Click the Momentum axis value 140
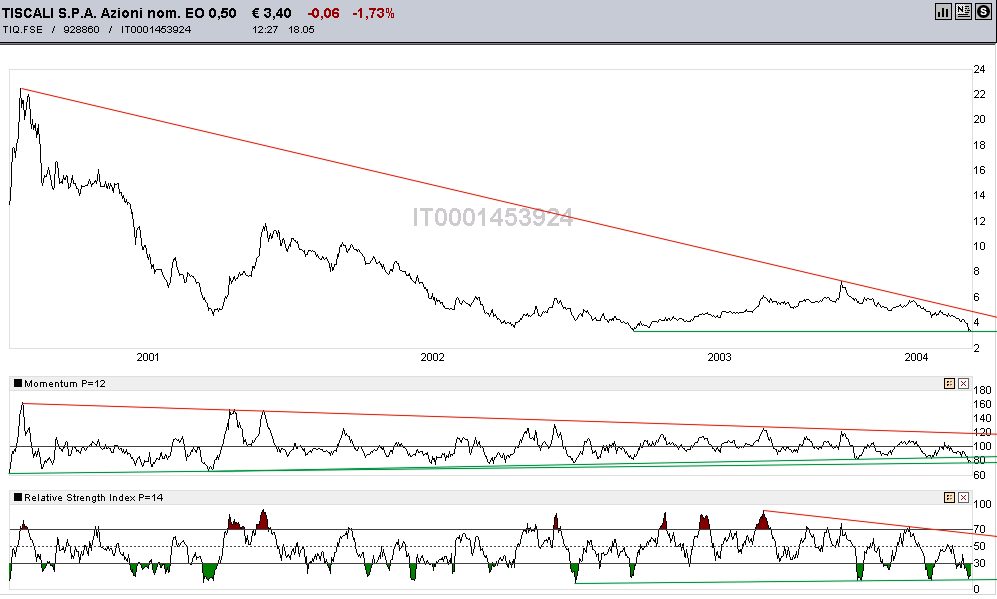Screen dimensions: 997x599 [x=982, y=418]
